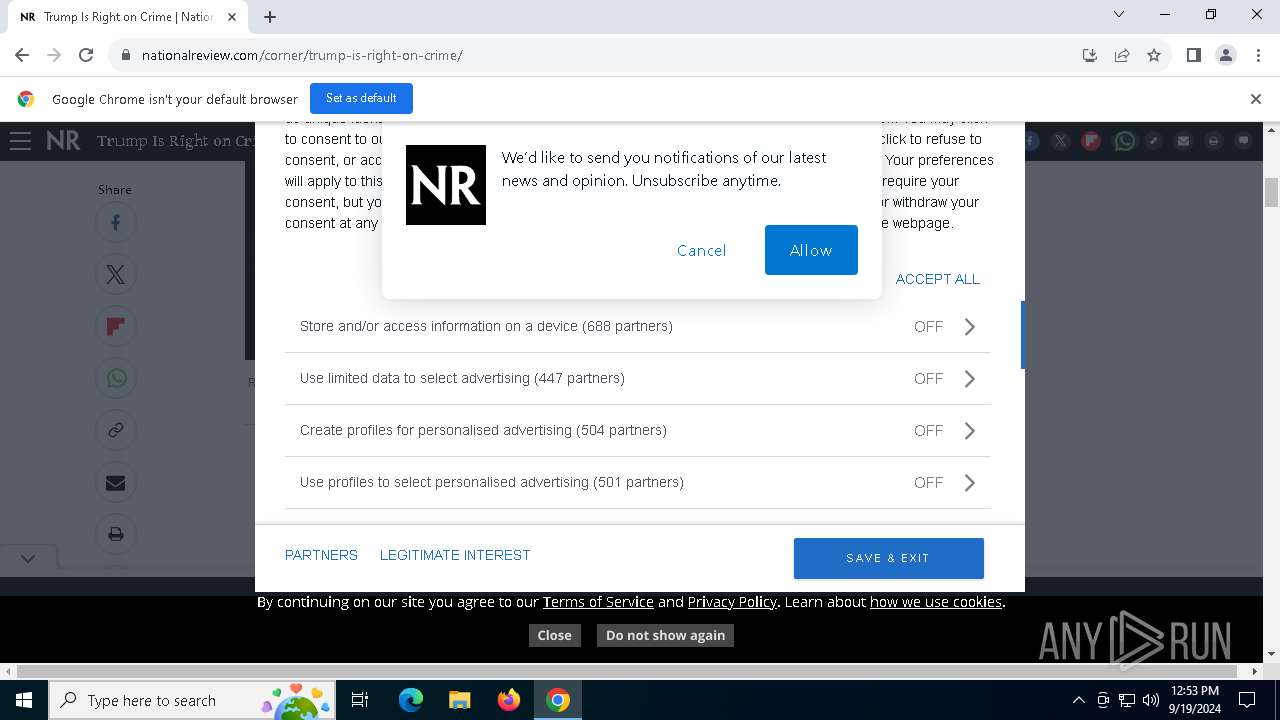The image size is (1280, 720).
Task: Email the article from the Share sidebar
Action: (116, 483)
